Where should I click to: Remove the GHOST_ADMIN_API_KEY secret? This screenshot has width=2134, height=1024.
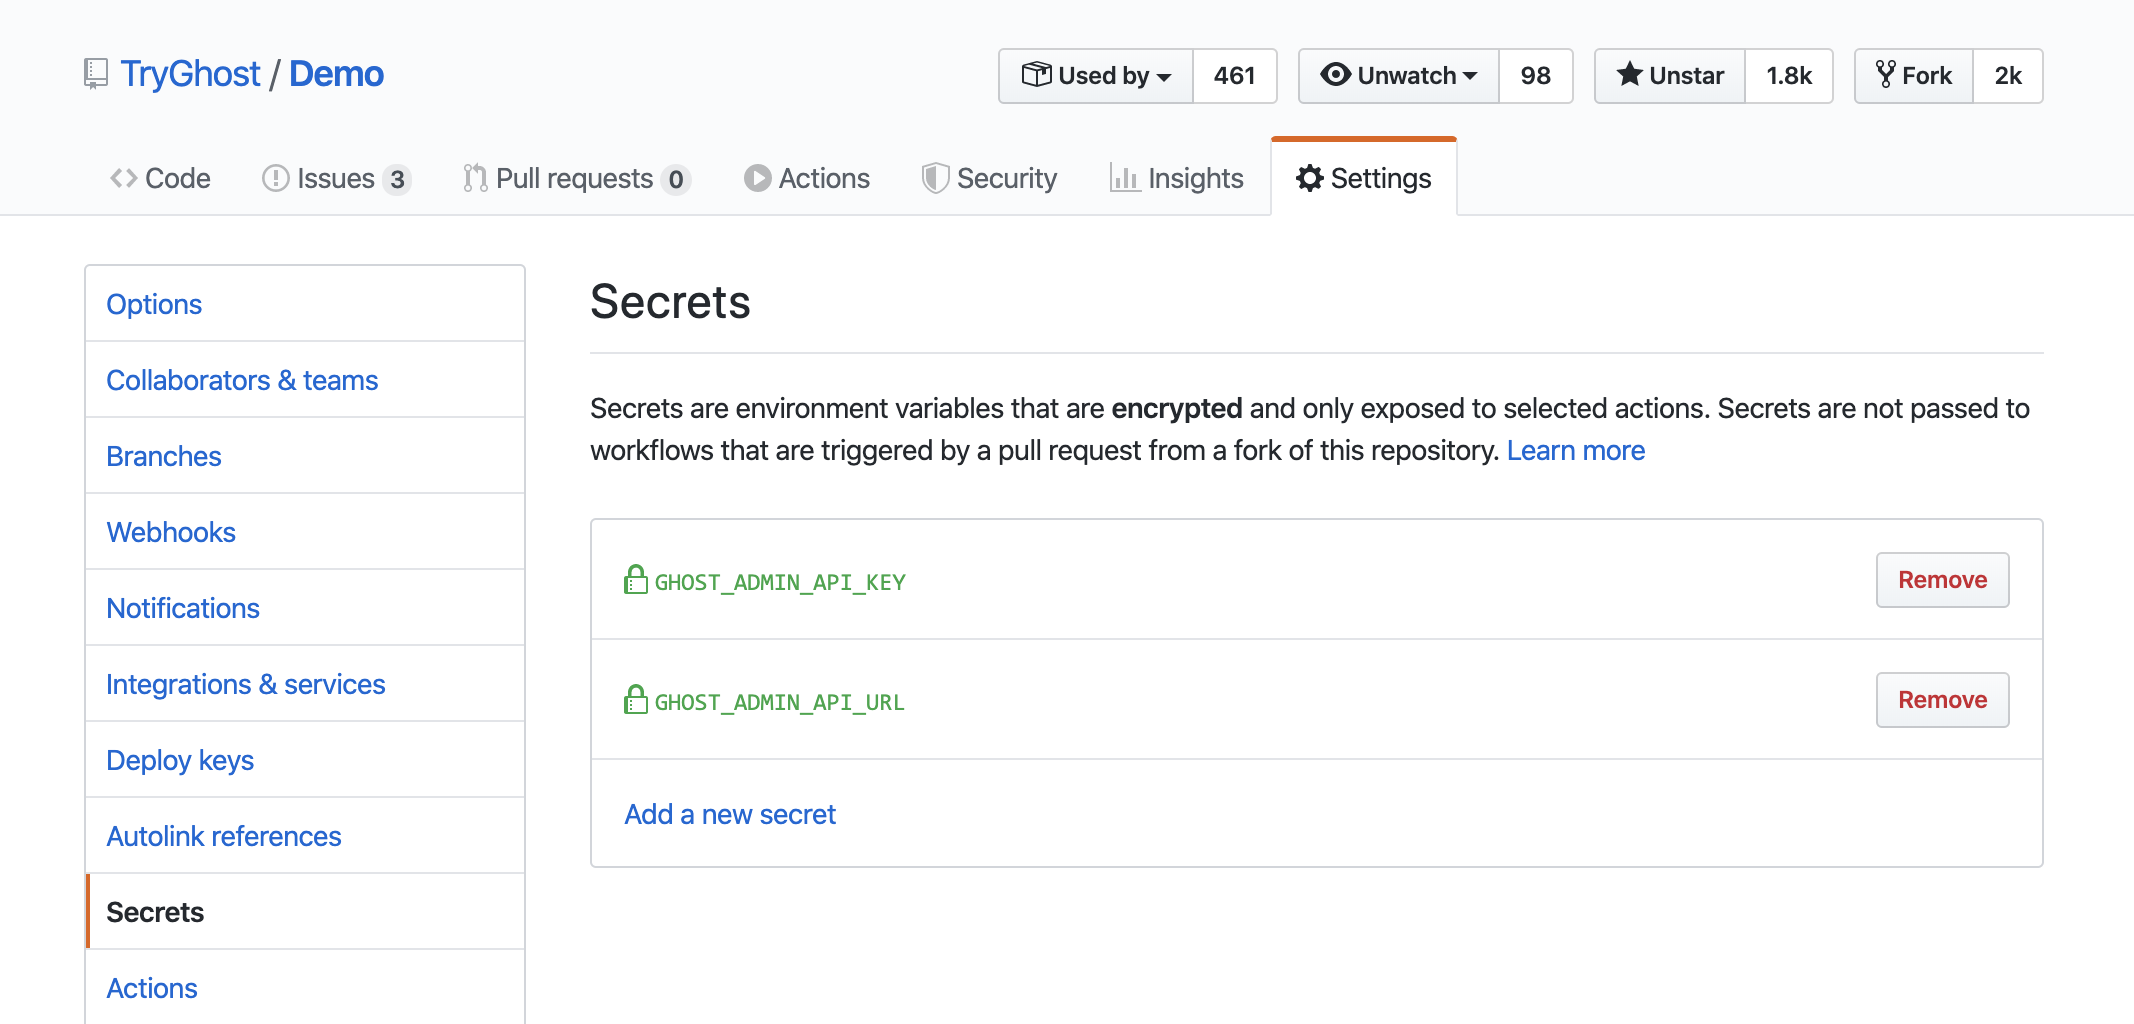point(1942,580)
